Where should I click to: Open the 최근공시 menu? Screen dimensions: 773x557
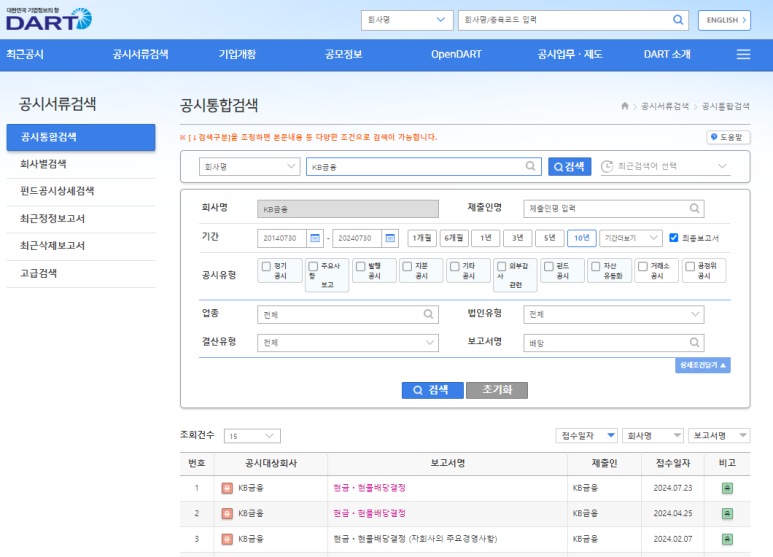[x=25, y=54]
